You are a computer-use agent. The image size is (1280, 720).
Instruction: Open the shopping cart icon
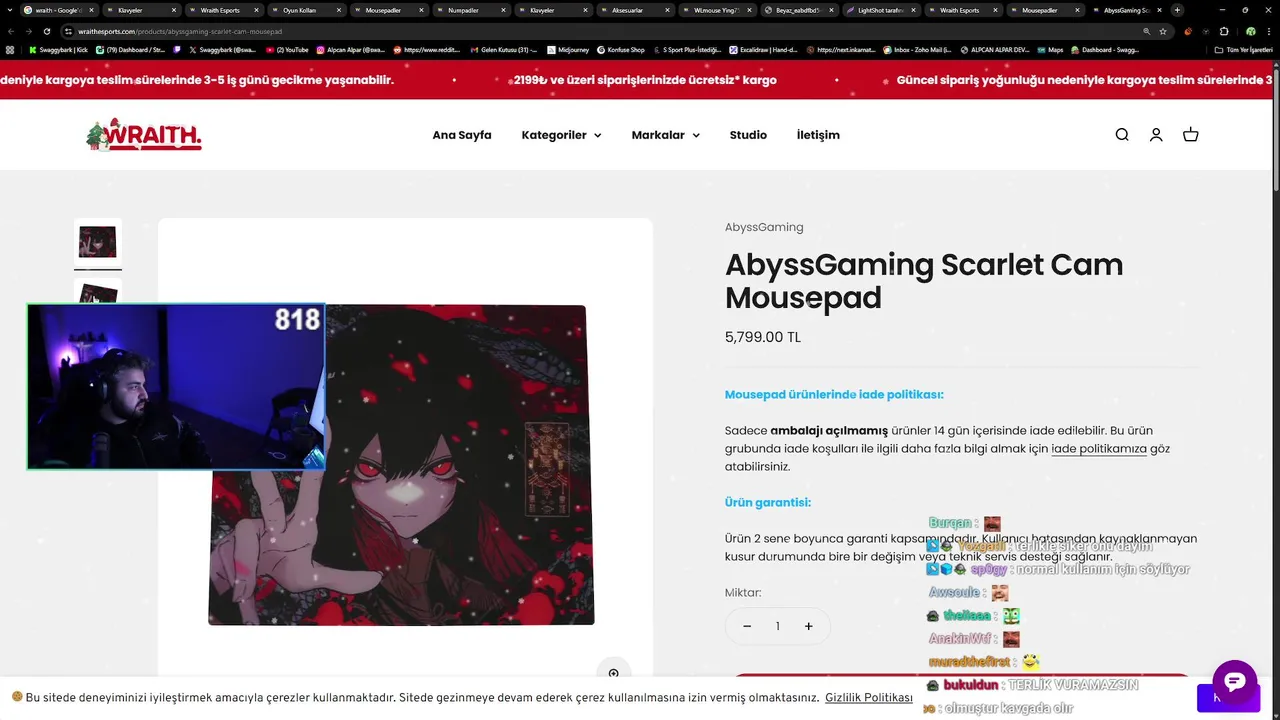(1190, 135)
